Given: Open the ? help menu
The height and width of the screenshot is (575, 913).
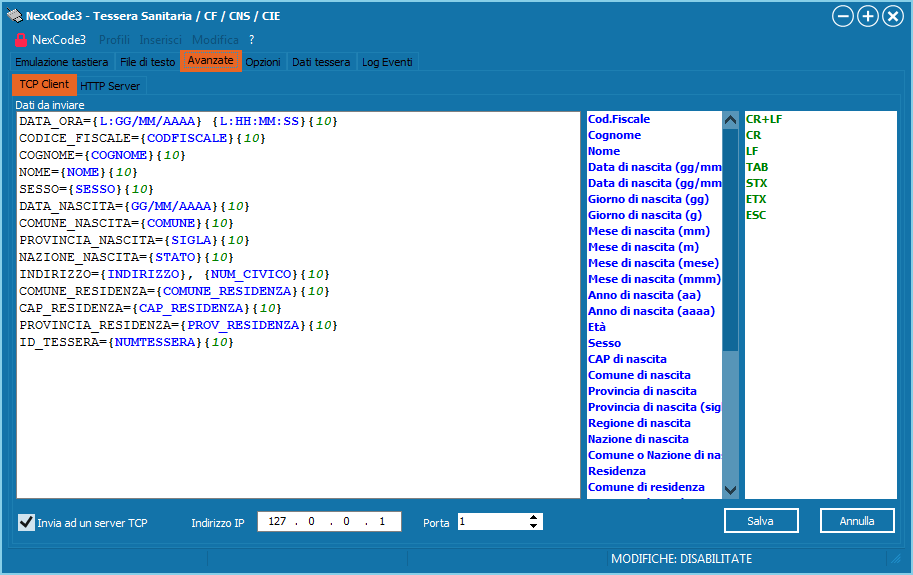Looking at the screenshot, I should coord(251,40).
